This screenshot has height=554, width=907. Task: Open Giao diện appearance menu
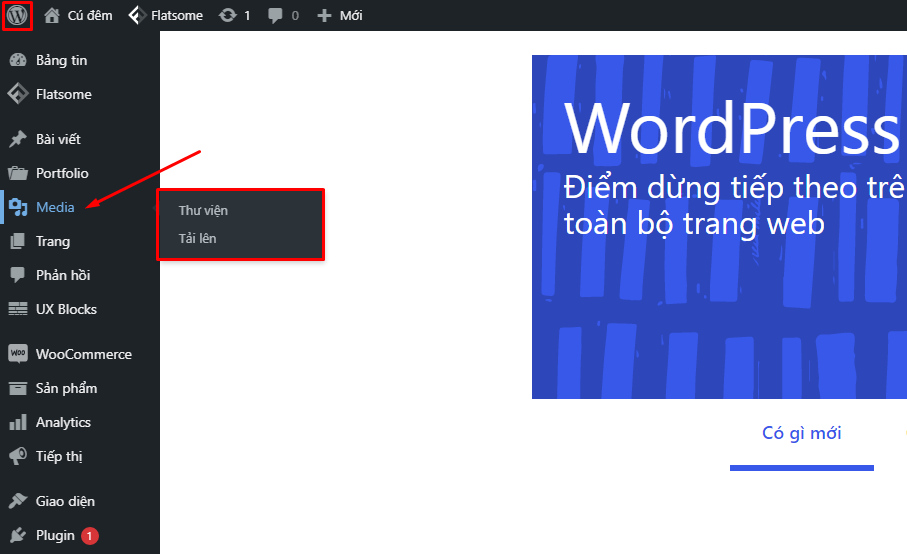[65, 501]
